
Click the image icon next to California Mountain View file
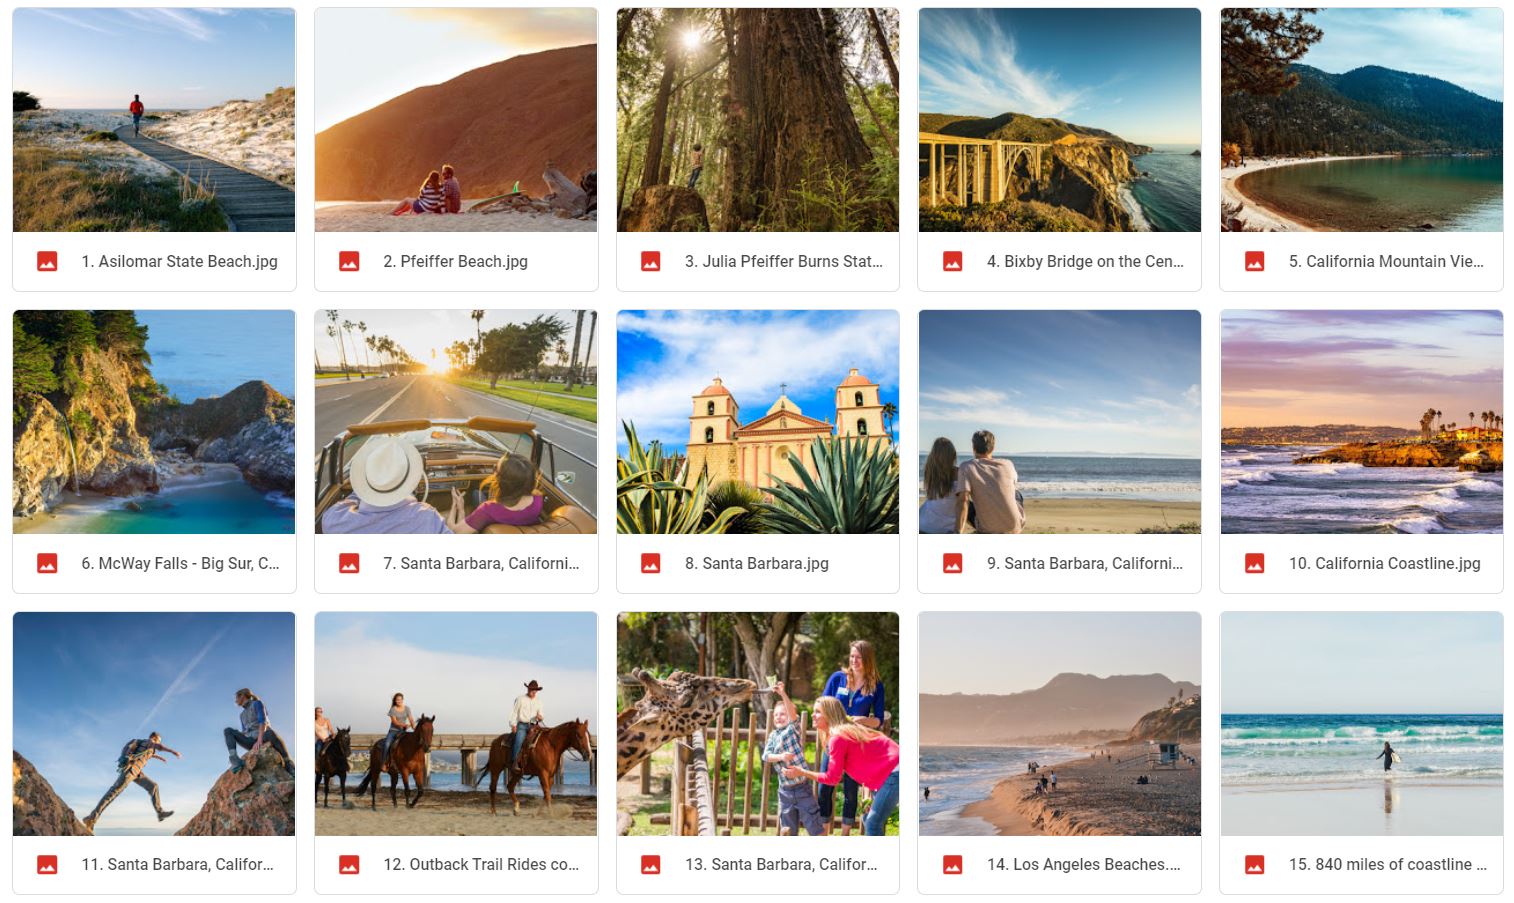[1255, 262]
